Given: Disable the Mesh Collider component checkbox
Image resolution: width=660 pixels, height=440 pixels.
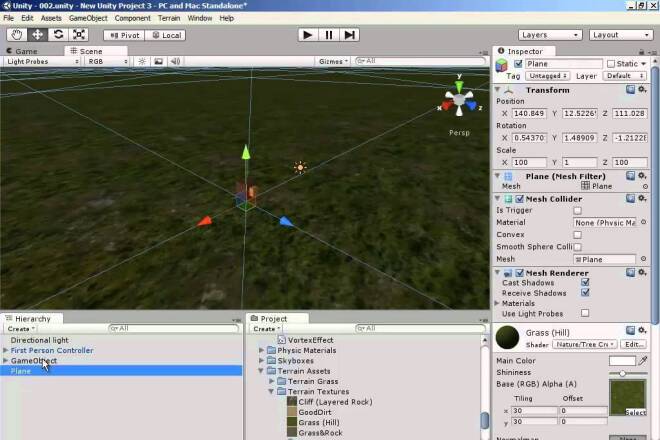Looking at the screenshot, I should [520, 199].
